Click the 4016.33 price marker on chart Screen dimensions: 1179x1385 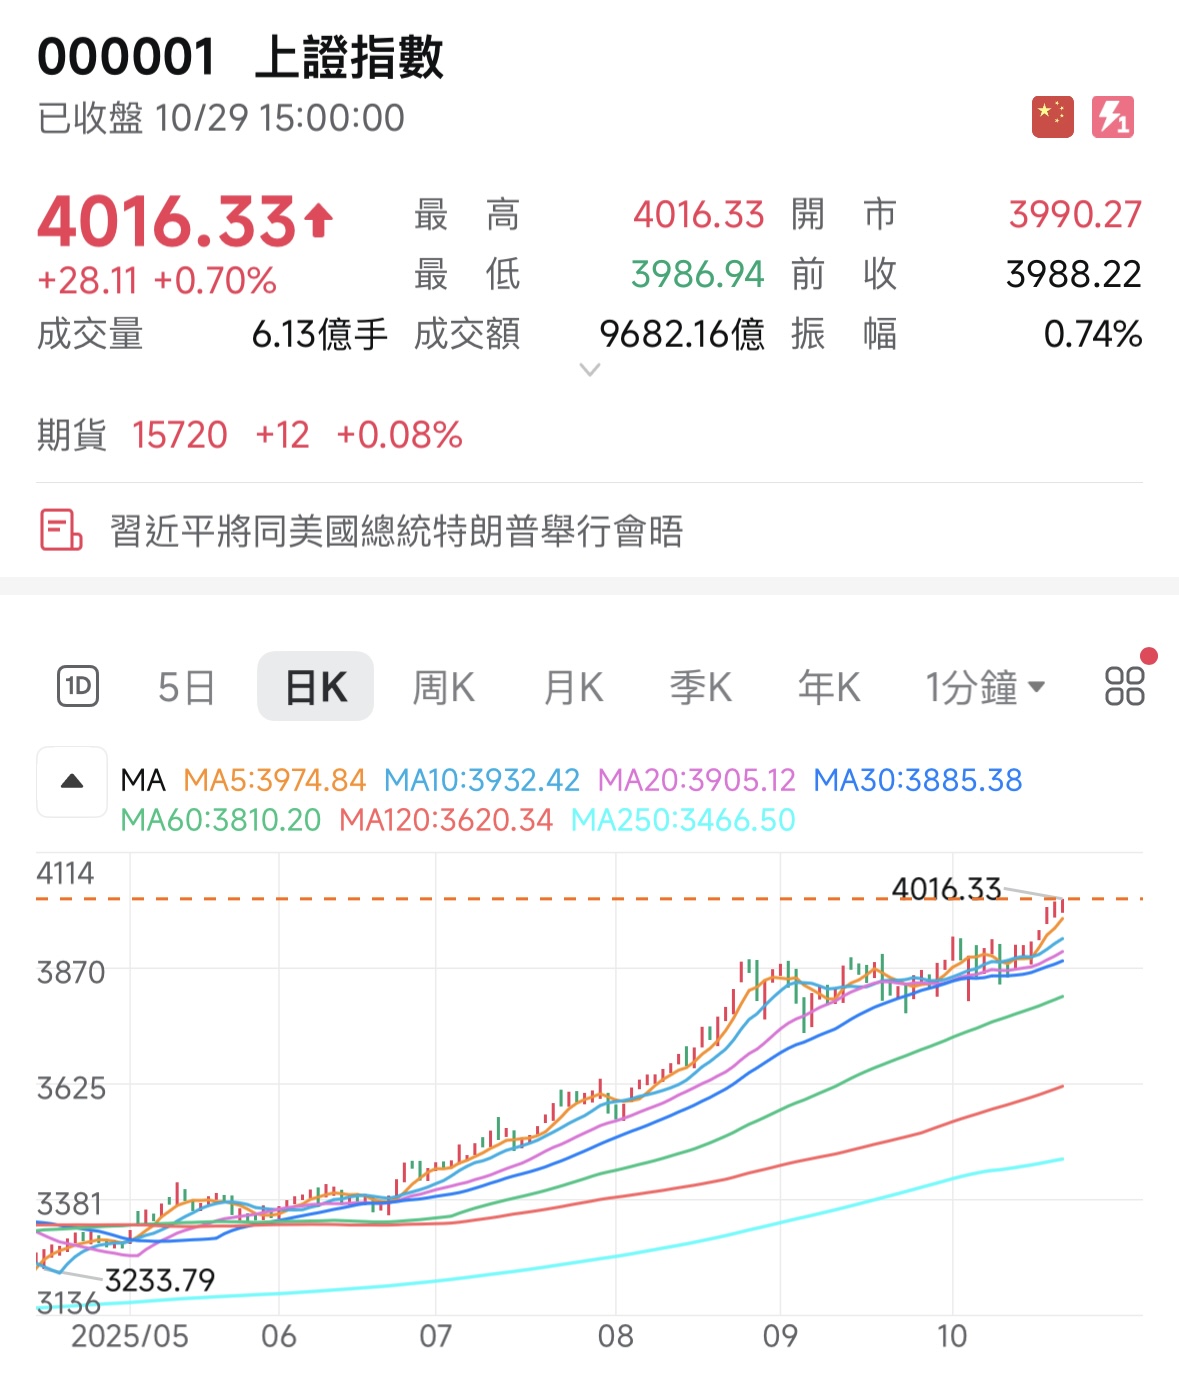[x=944, y=888]
